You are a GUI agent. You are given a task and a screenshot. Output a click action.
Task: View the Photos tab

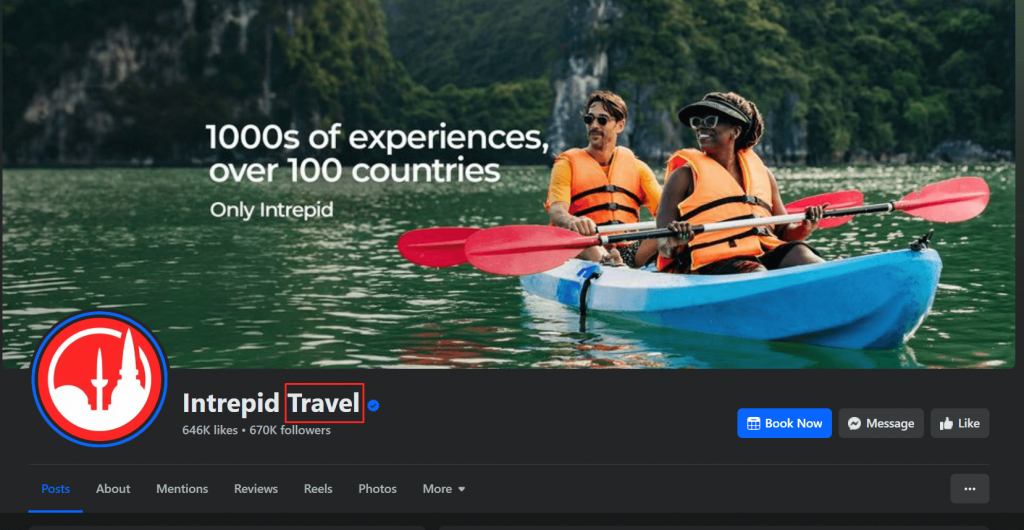tap(377, 489)
